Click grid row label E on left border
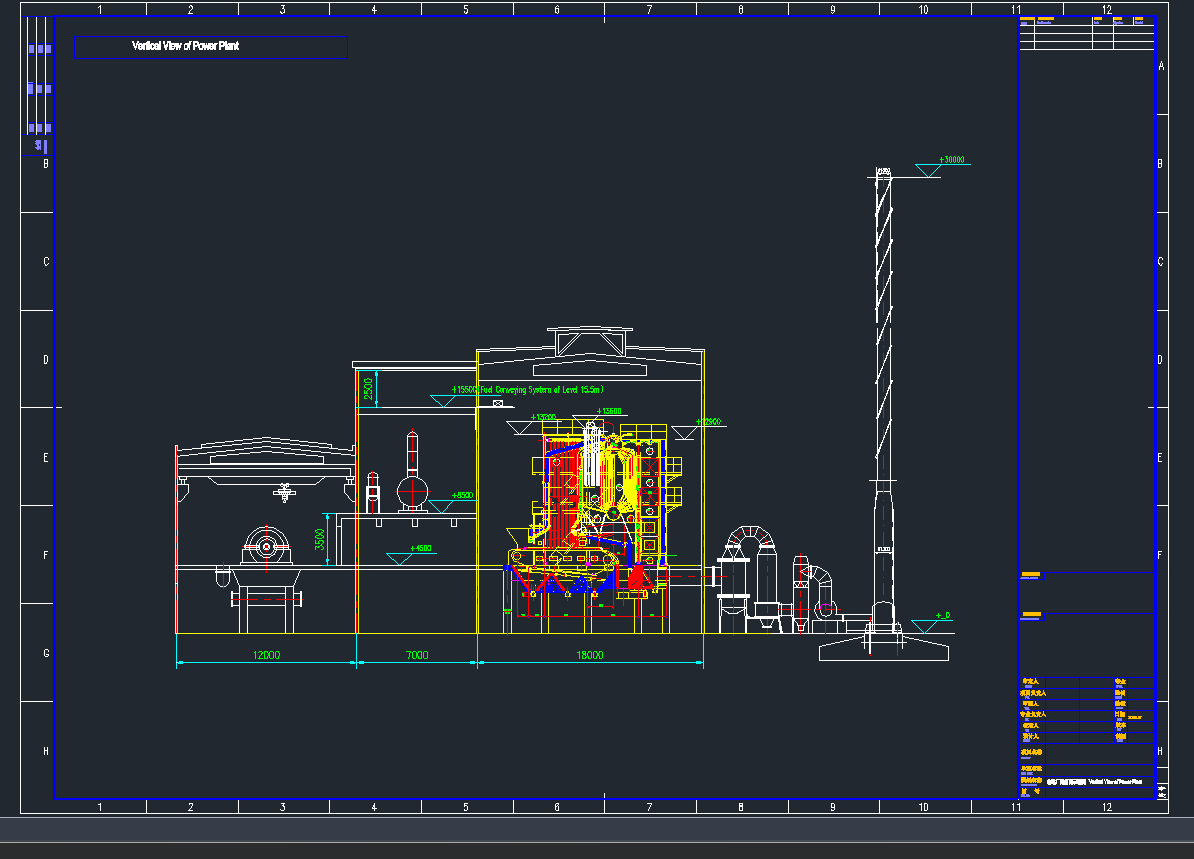 pyautogui.click(x=46, y=458)
